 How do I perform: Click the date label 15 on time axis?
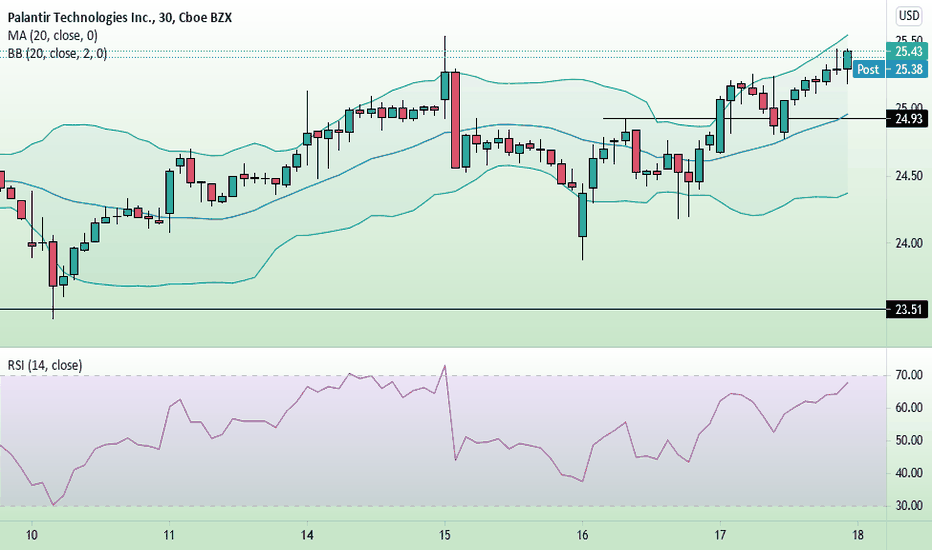pyautogui.click(x=445, y=535)
